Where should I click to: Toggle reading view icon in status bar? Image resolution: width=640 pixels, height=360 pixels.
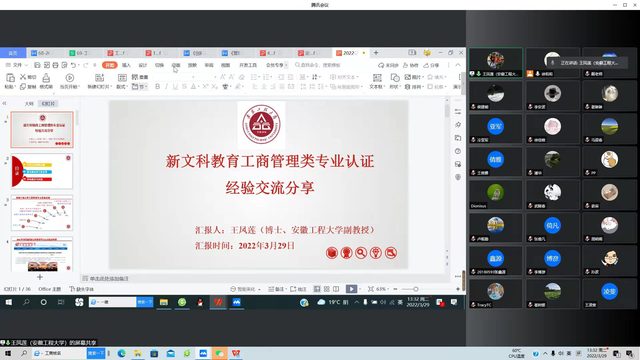coord(336,289)
